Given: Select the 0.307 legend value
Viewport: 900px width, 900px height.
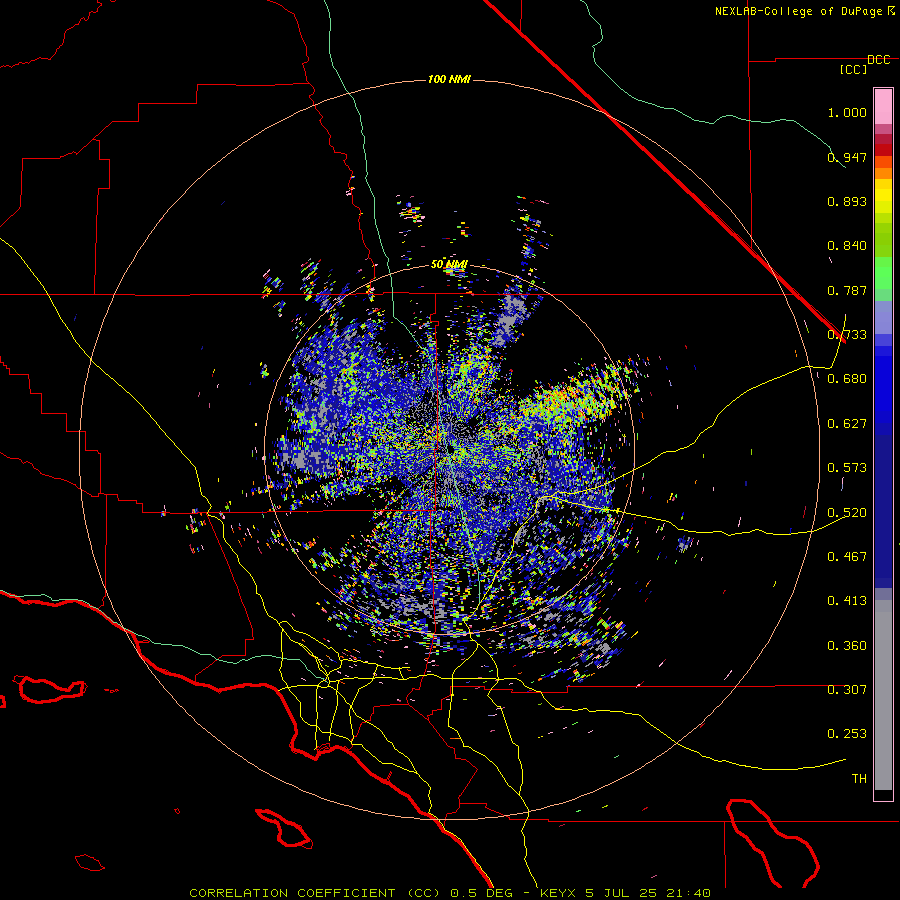Looking at the screenshot, I should (x=847, y=690).
